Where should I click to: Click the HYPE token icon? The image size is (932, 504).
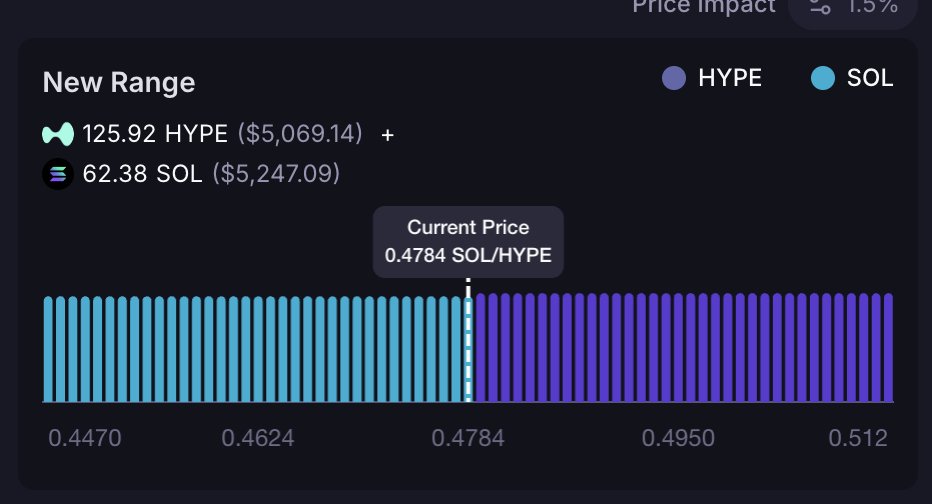point(59,134)
